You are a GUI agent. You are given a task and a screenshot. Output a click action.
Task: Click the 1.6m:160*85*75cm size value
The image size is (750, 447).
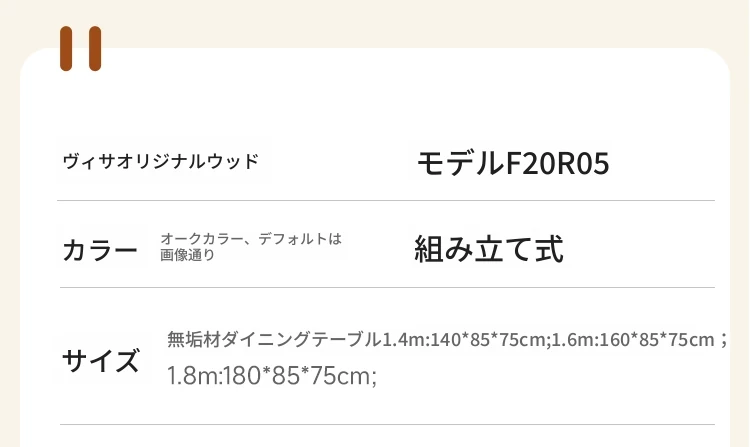[634, 339]
